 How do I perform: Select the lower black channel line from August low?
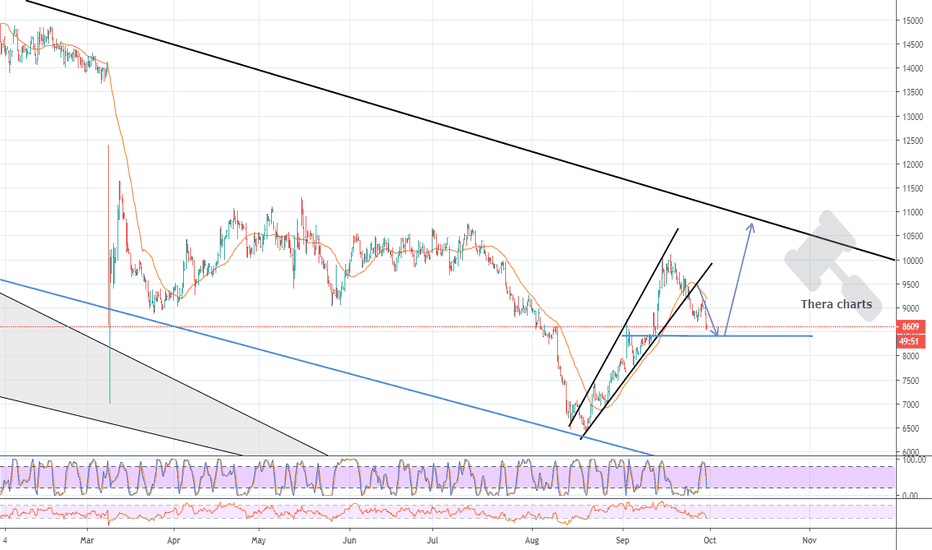[x=646, y=351]
